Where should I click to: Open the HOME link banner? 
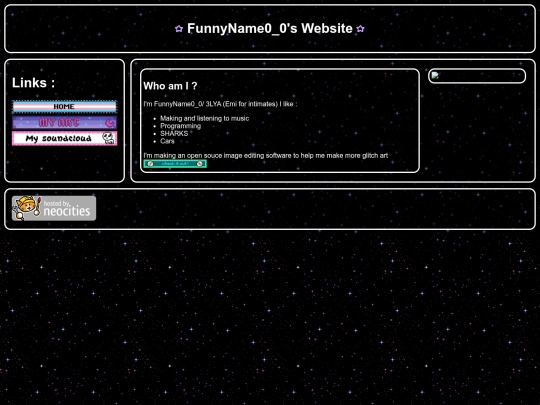(64, 106)
